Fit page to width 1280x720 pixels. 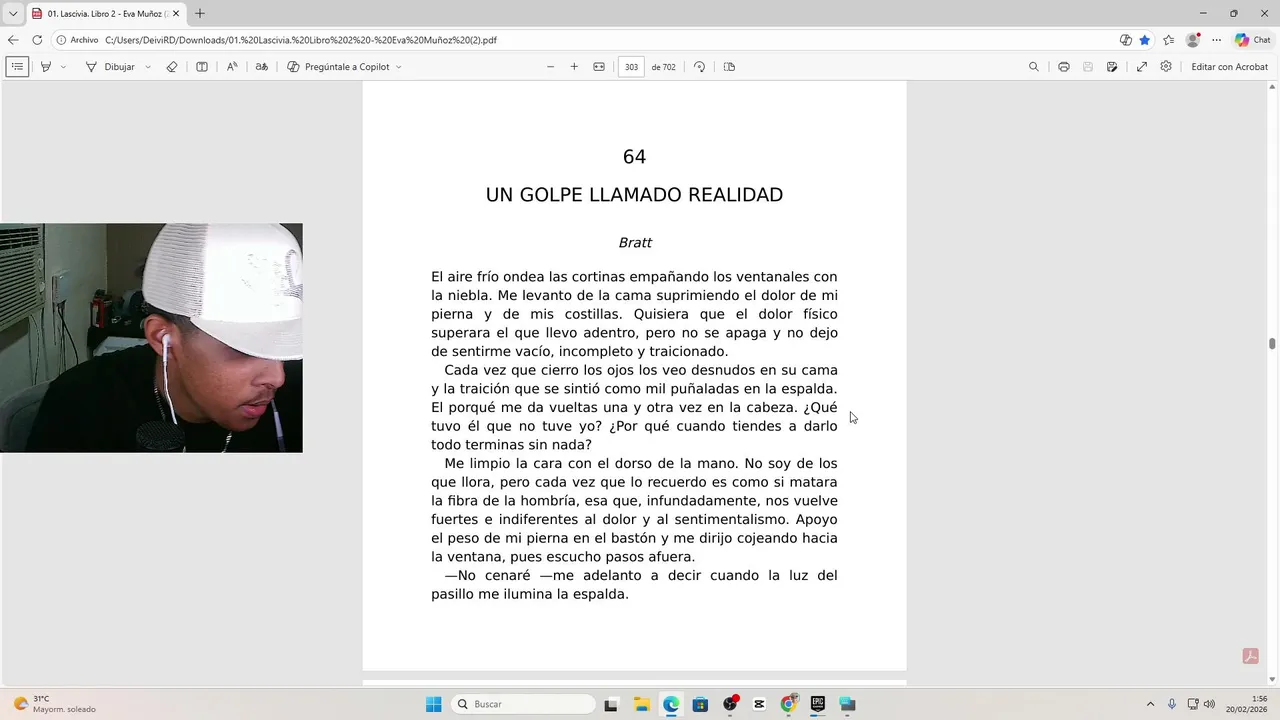tap(599, 67)
